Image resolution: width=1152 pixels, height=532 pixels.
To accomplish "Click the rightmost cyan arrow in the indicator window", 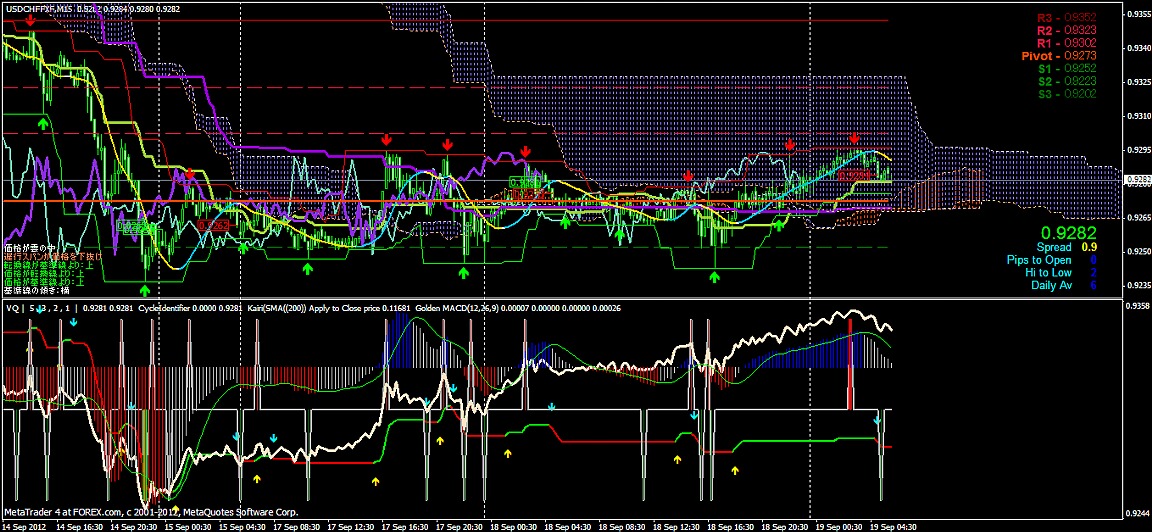I will coord(878,421).
